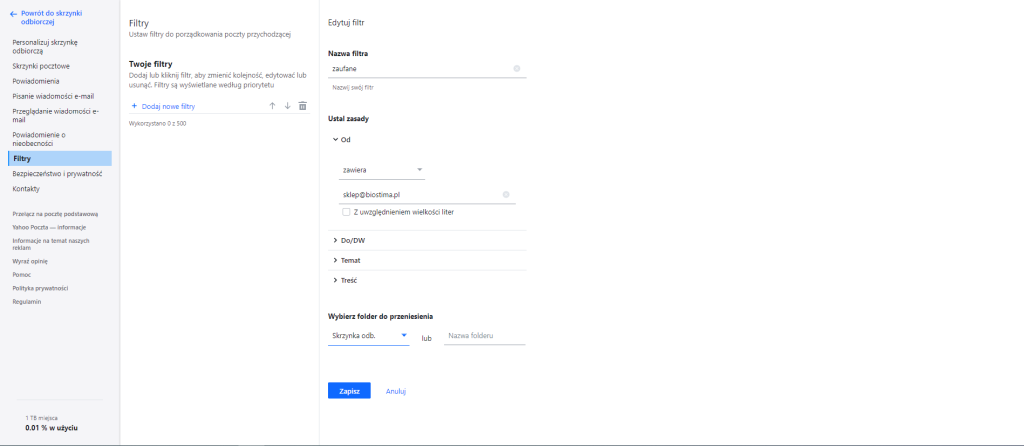Open 'Polityka prywatności' link
This screenshot has height=446, width=1024.
coord(40,288)
